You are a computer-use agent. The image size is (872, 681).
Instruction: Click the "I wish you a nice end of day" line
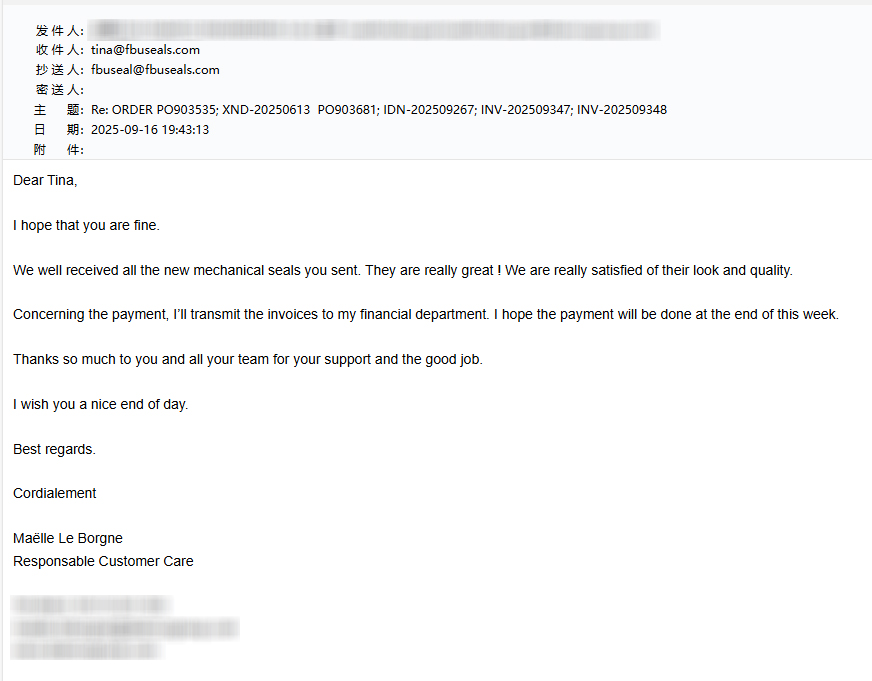click(100, 405)
